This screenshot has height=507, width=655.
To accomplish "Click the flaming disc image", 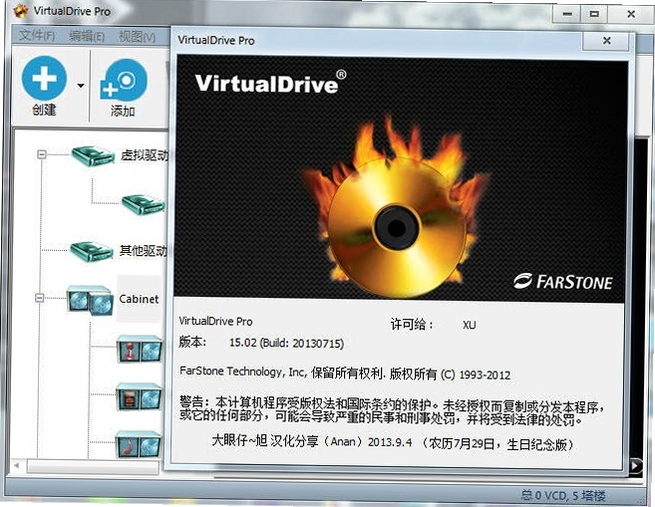I will (396, 207).
